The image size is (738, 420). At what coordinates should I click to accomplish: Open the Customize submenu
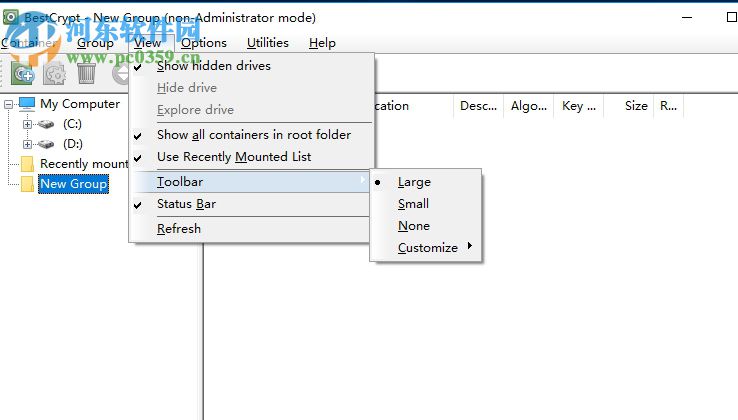point(425,248)
